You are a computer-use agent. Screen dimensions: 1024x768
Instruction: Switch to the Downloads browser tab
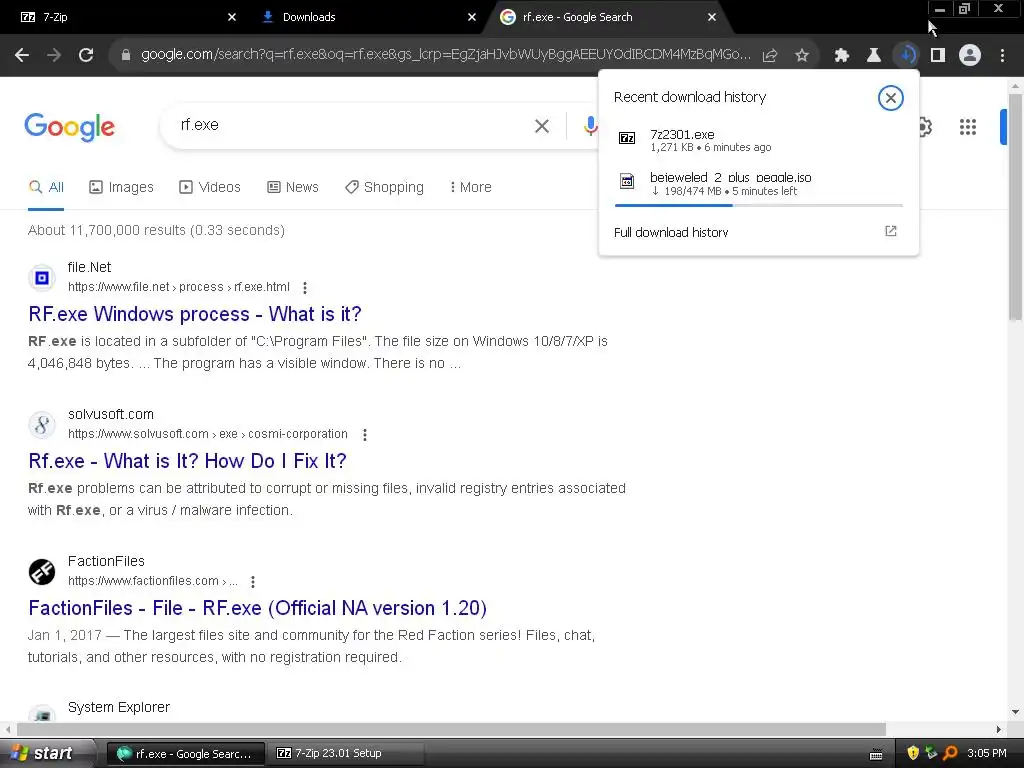coord(366,17)
